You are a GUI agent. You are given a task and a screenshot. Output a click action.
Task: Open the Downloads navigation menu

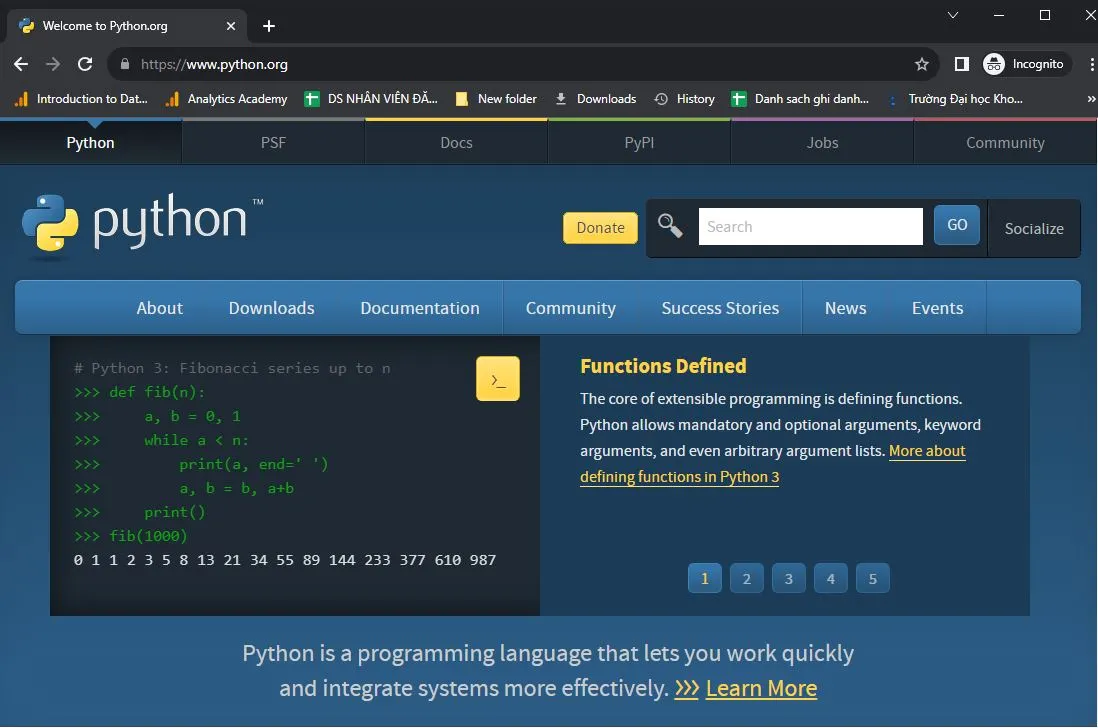click(271, 308)
